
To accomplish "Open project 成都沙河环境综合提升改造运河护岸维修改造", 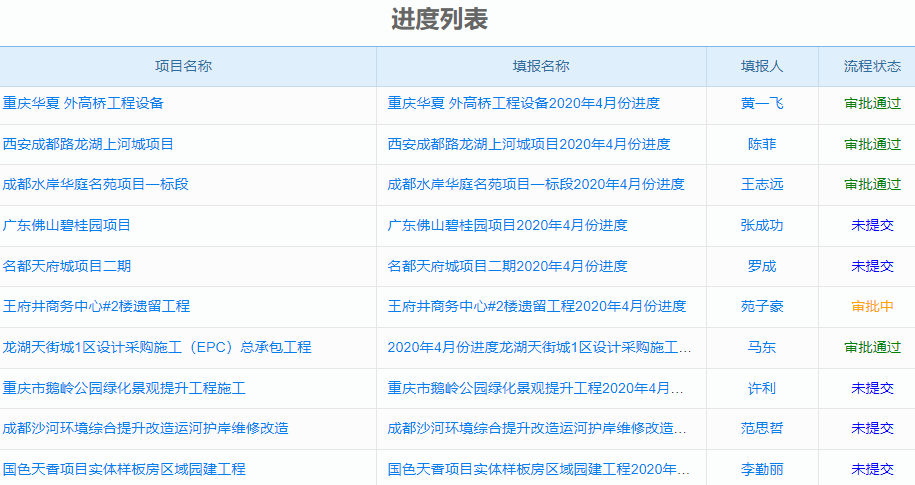I will 145,428.
